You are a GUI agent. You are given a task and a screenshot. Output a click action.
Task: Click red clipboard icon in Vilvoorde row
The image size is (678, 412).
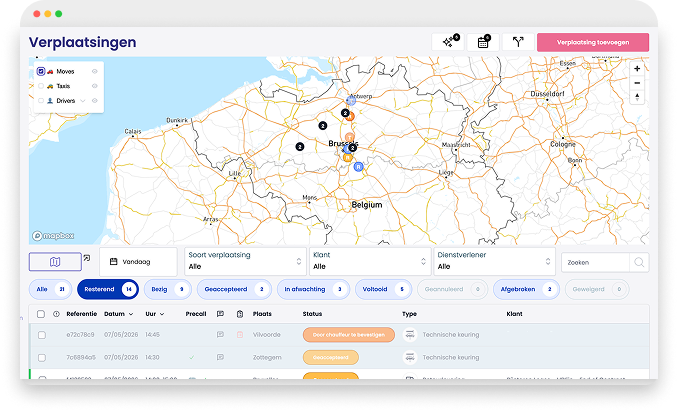[x=240, y=335]
